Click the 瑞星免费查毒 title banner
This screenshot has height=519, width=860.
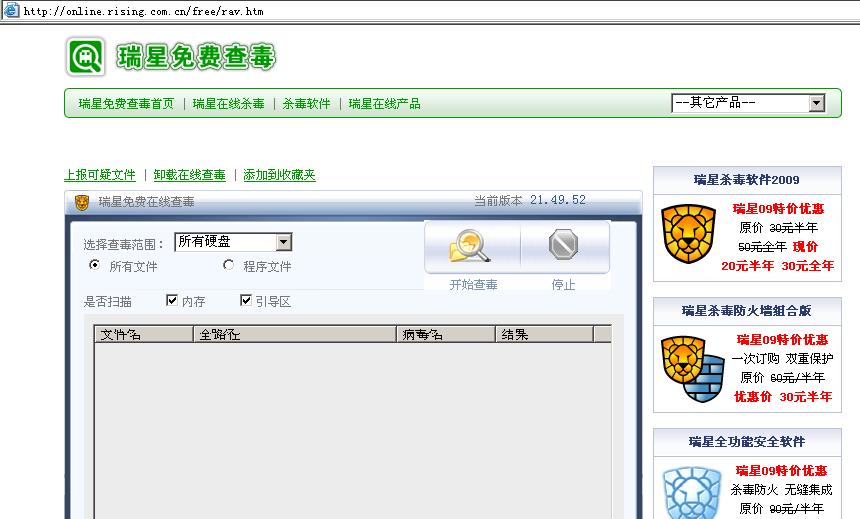pos(196,57)
